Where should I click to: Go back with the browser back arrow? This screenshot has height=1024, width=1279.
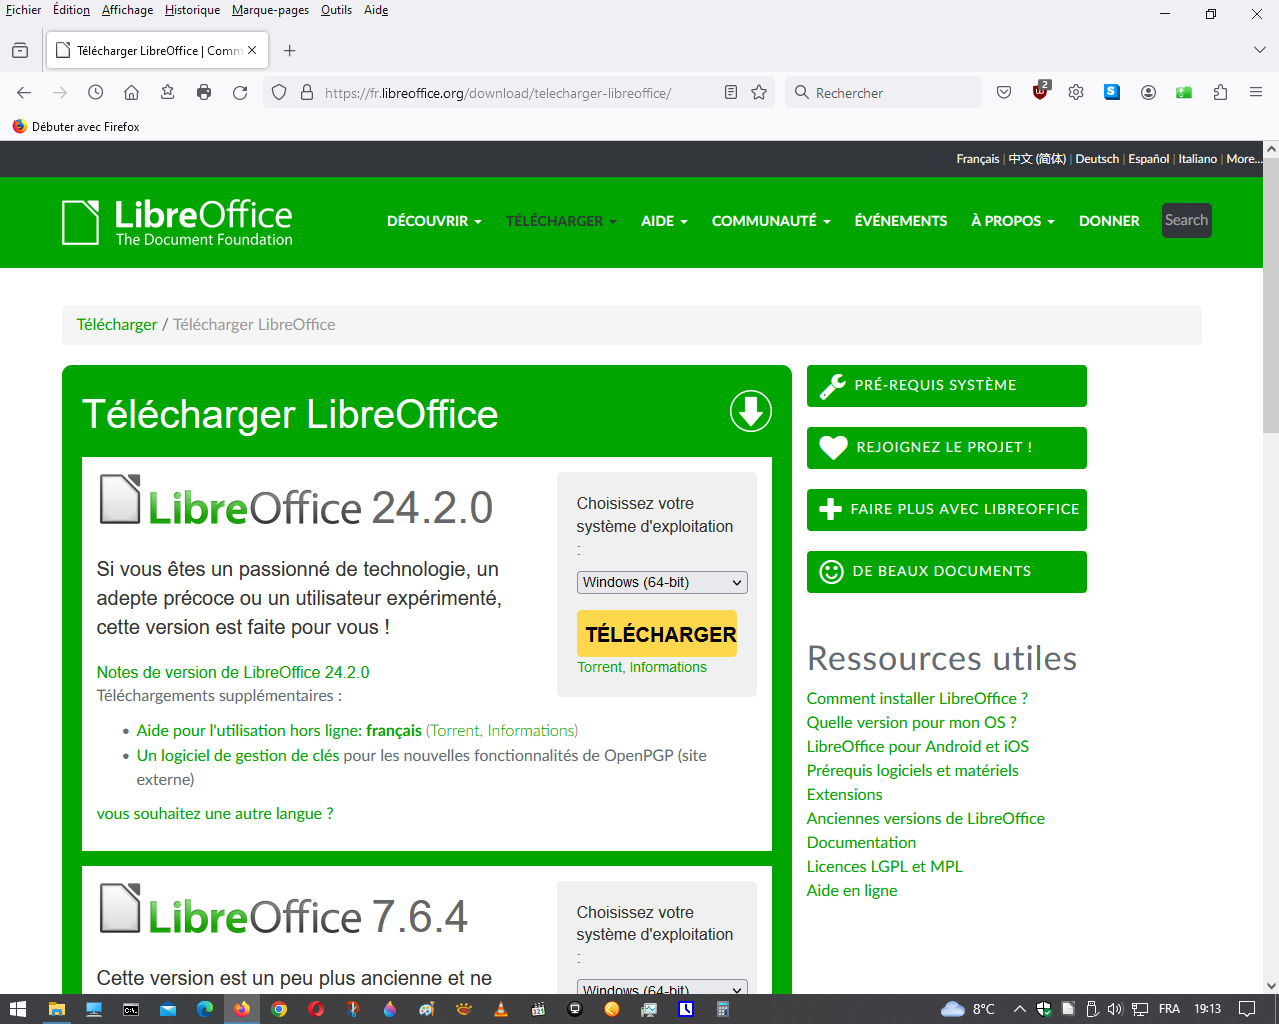(x=24, y=92)
